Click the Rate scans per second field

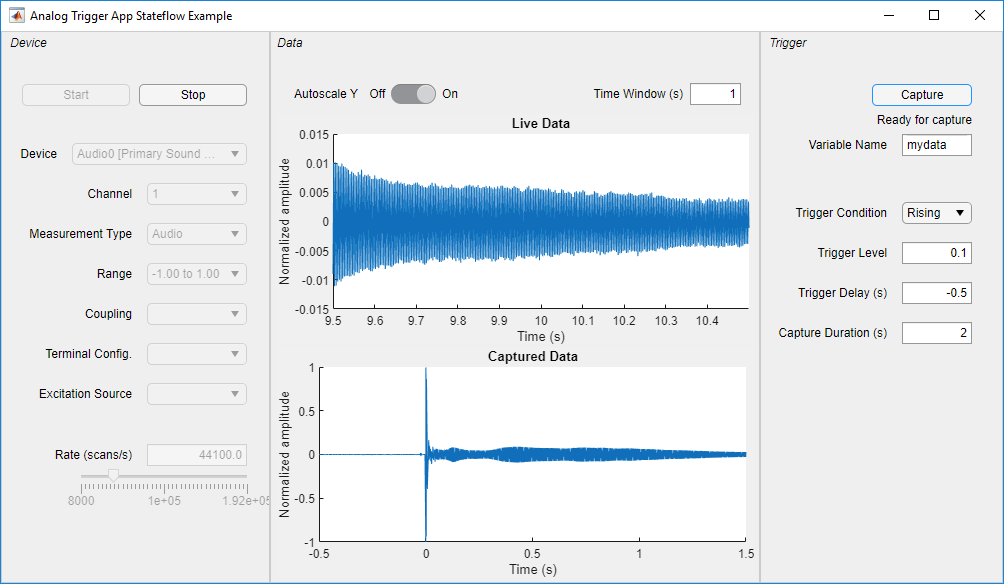point(196,454)
